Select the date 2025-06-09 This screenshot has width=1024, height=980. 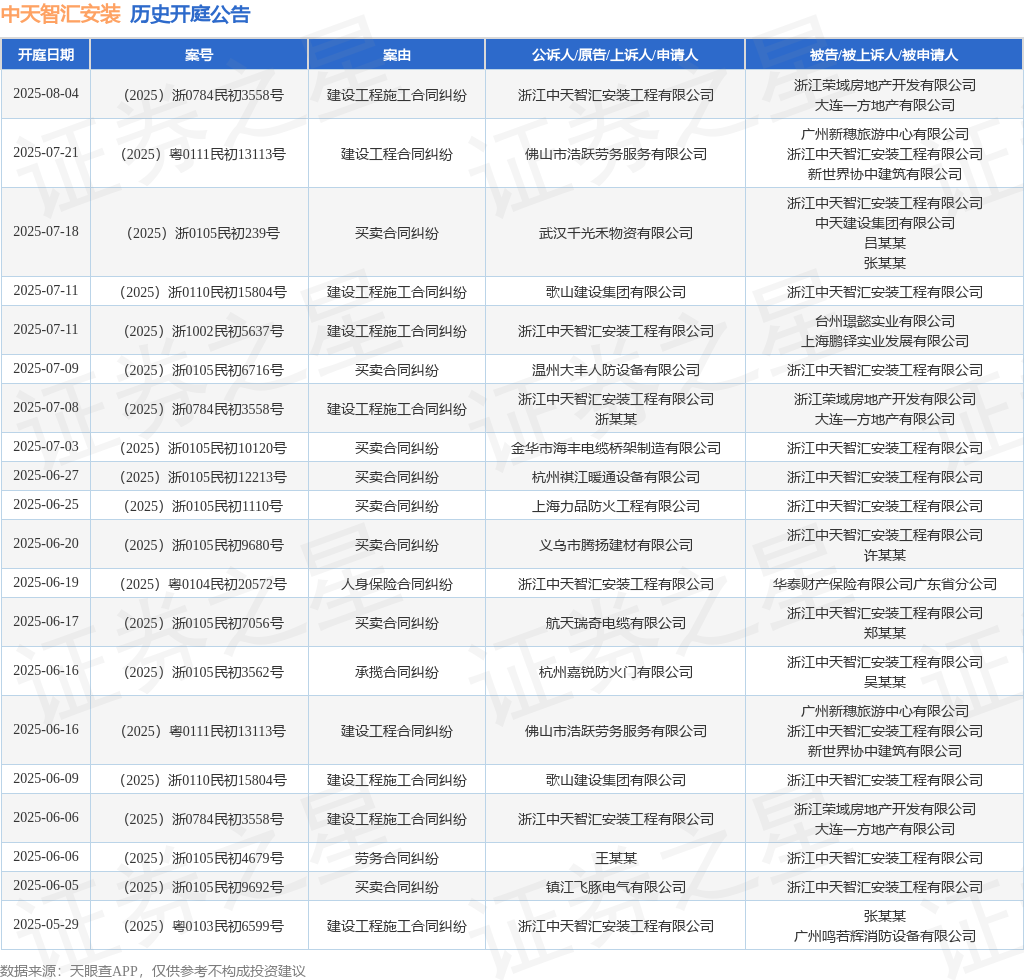(x=46, y=779)
